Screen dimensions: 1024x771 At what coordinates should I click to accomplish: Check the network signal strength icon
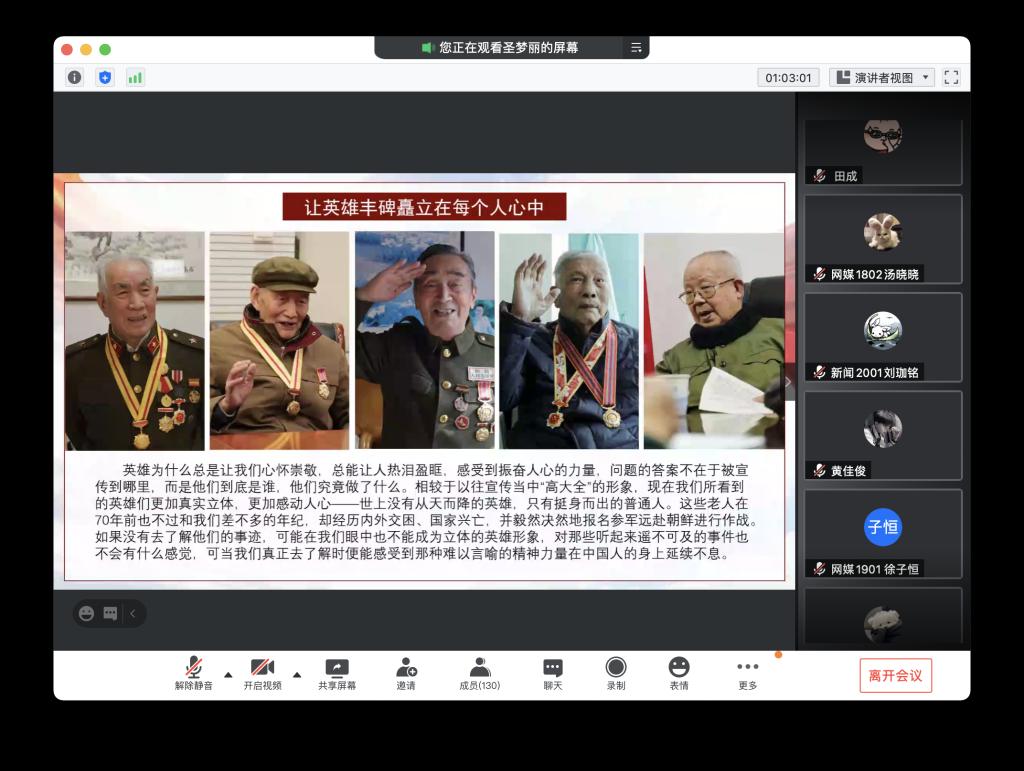[x=135, y=77]
